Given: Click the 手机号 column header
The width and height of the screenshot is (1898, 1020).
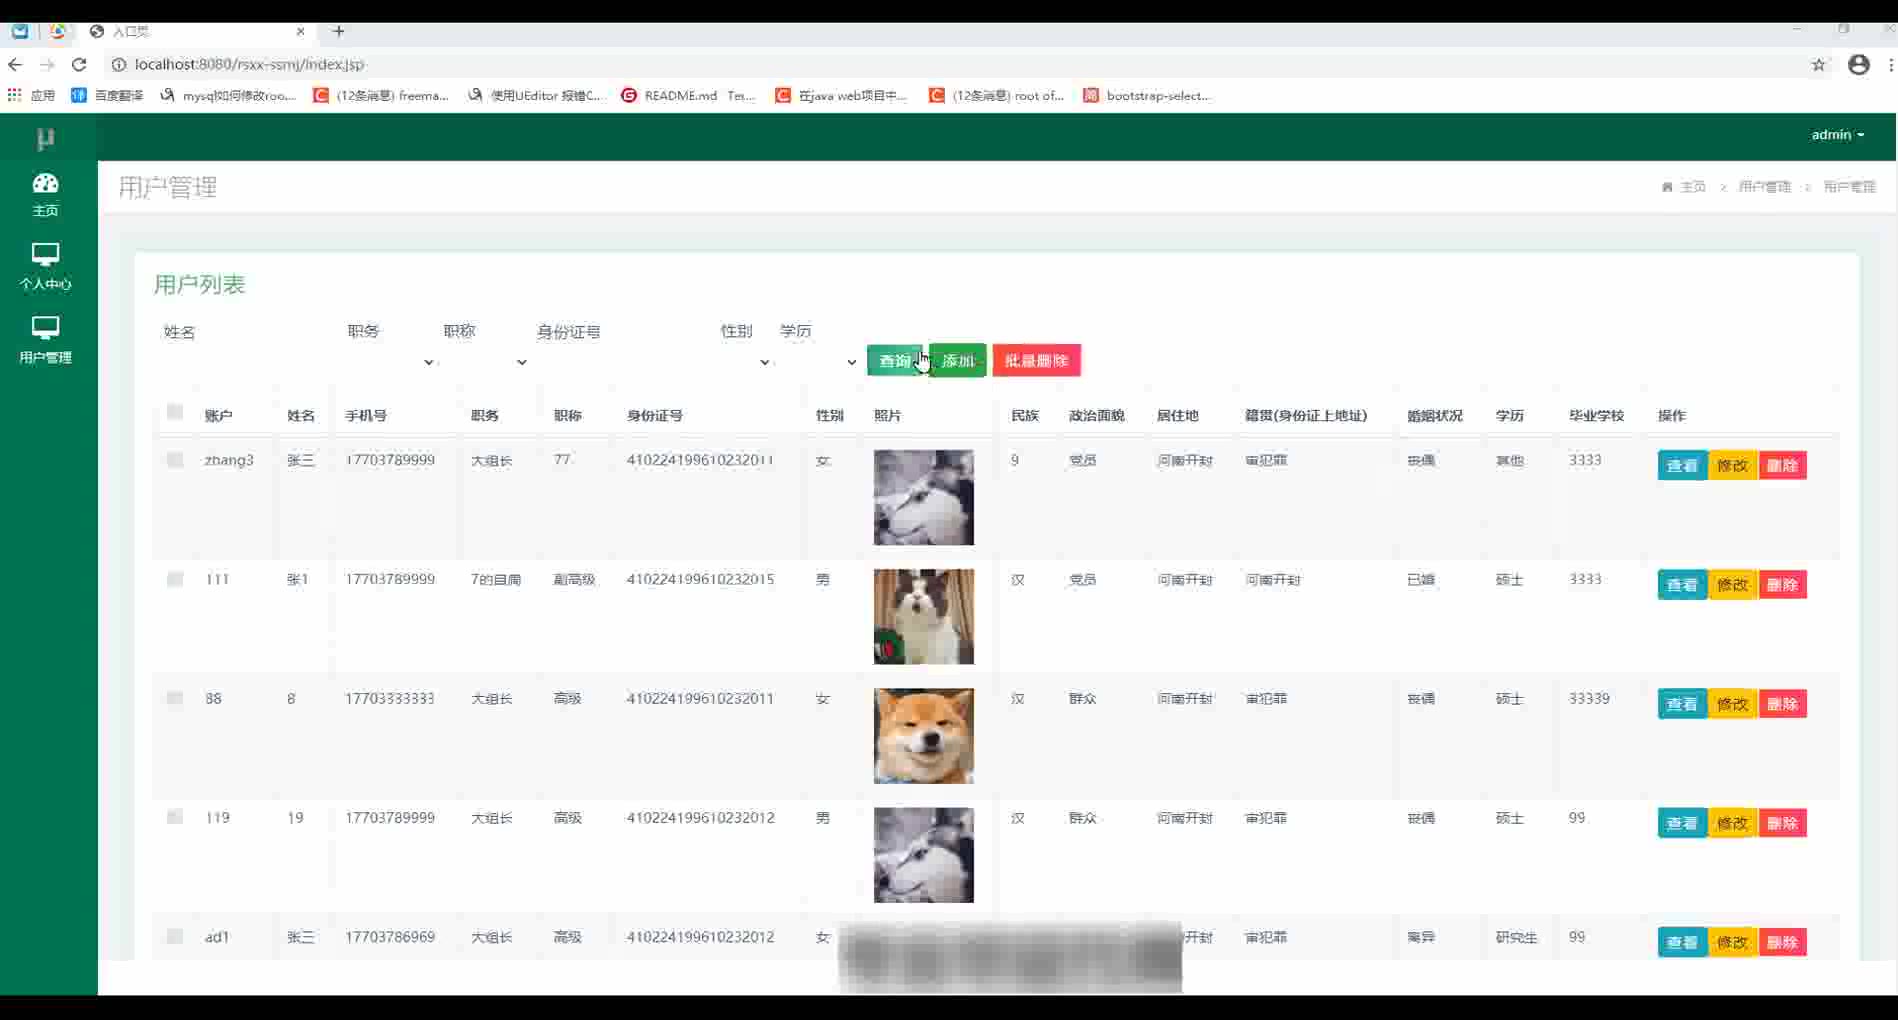Looking at the screenshot, I should [366, 415].
